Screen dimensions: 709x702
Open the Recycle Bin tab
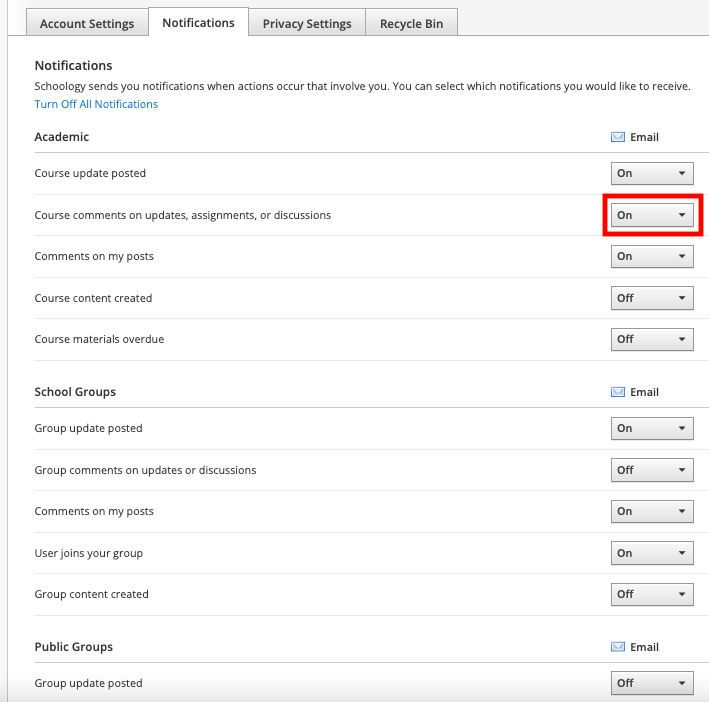point(411,24)
